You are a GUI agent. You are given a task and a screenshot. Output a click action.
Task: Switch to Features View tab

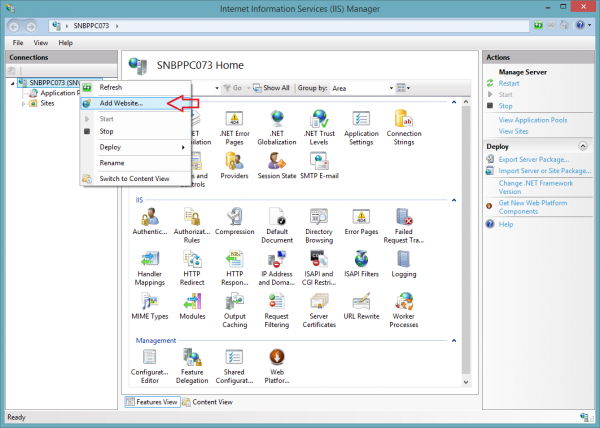[x=152, y=402]
